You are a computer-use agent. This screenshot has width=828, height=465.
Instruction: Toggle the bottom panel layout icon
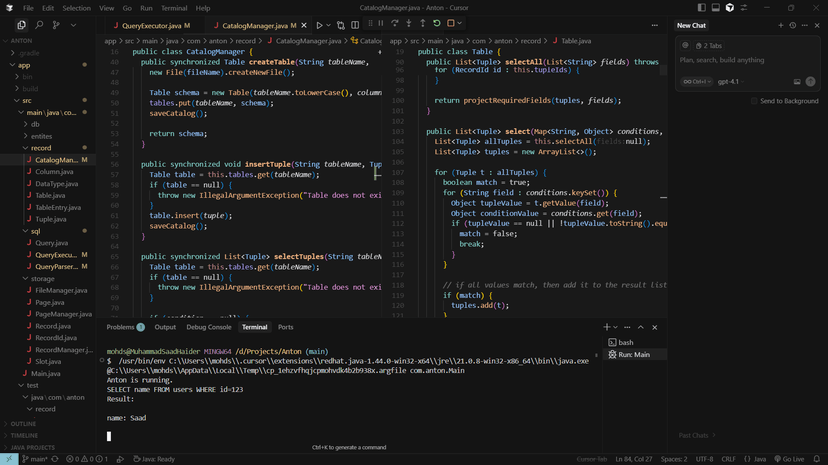coord(715,8)
